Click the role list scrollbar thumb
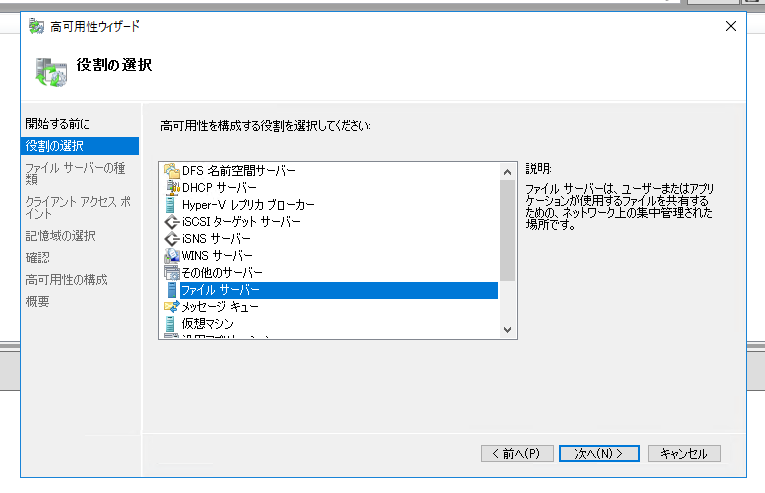 (507, 230)
